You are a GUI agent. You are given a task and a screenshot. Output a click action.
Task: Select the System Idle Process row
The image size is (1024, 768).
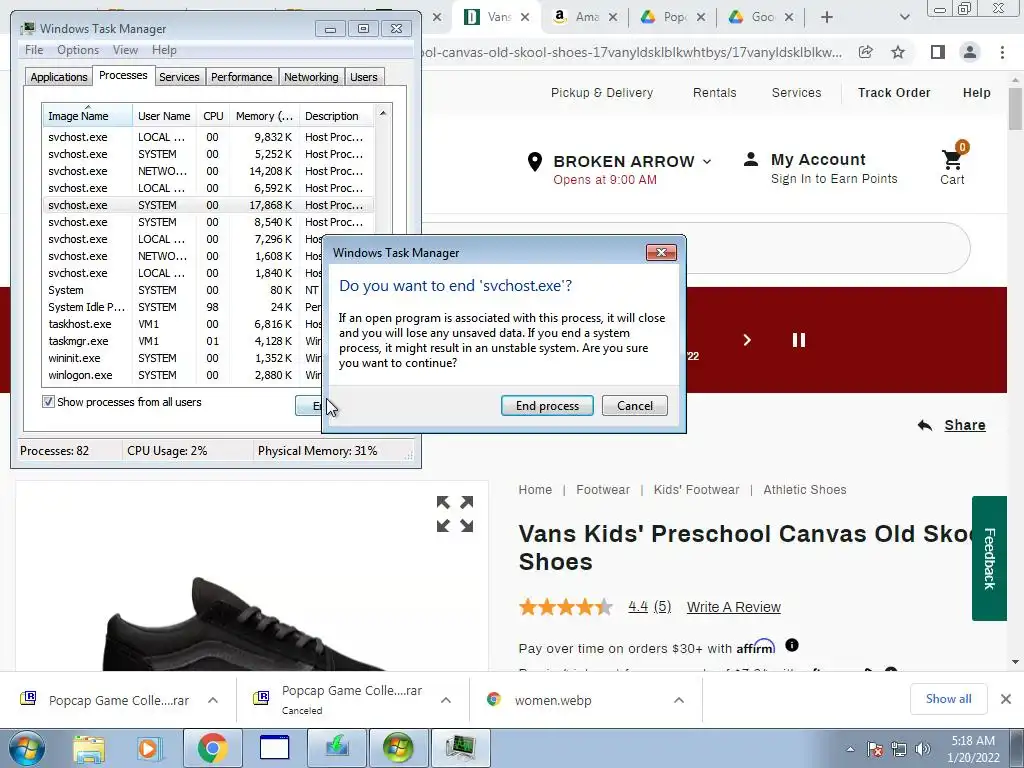(183, 307)
